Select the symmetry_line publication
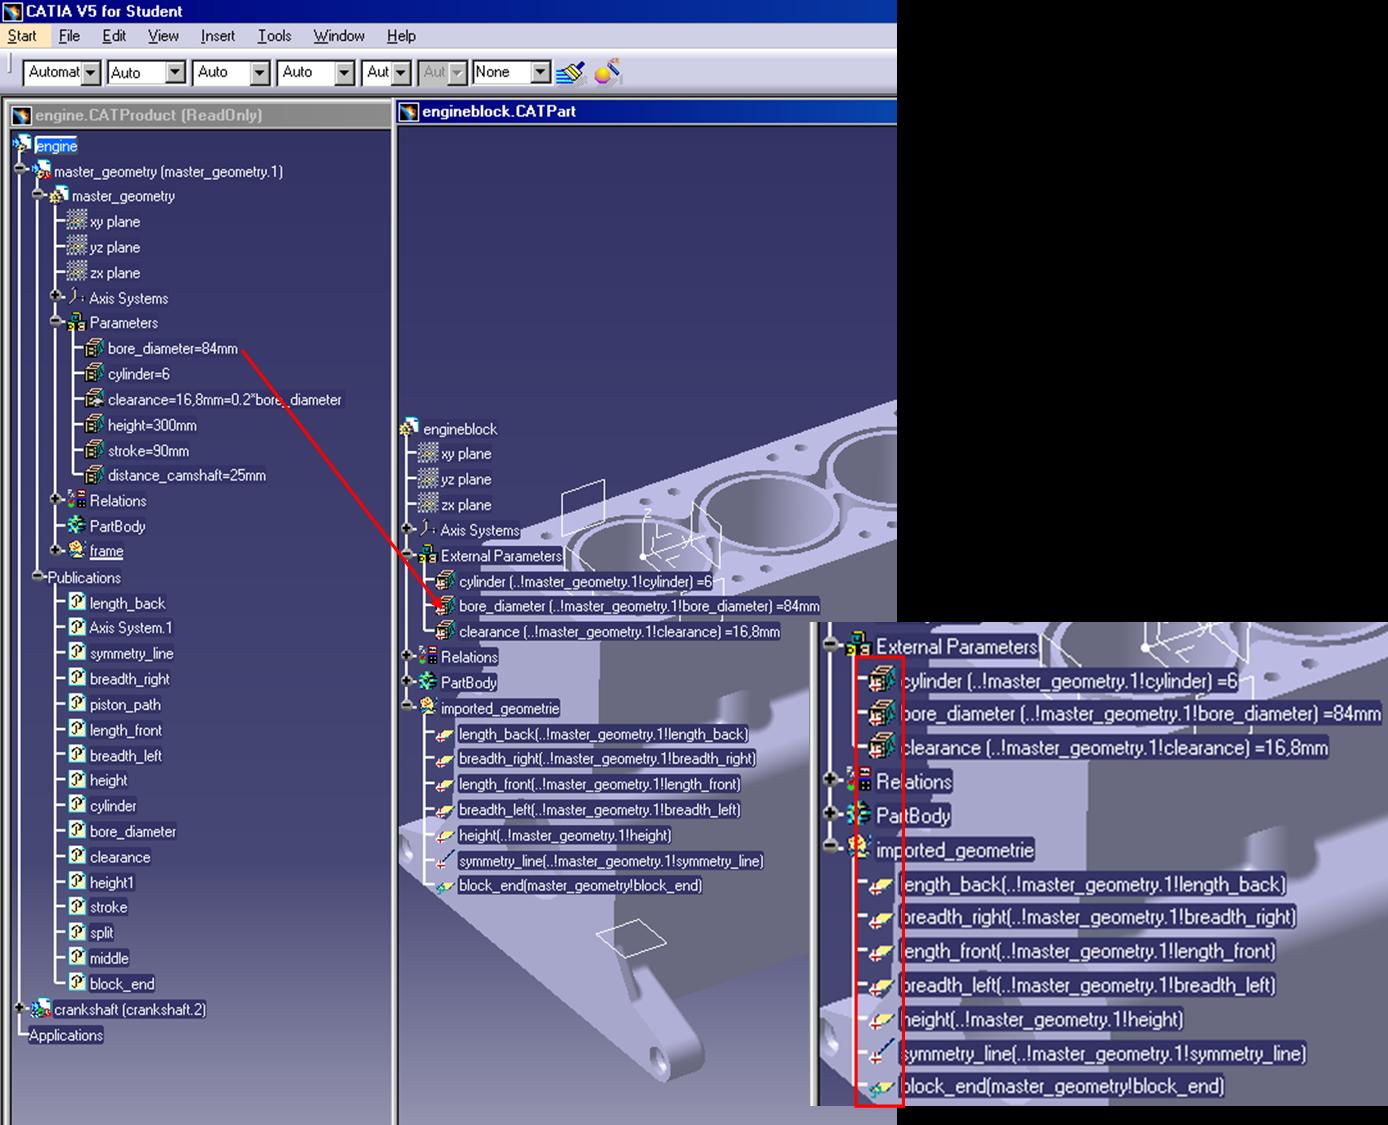Screen dimensions: 1388x1125 (x=131, y=653)
